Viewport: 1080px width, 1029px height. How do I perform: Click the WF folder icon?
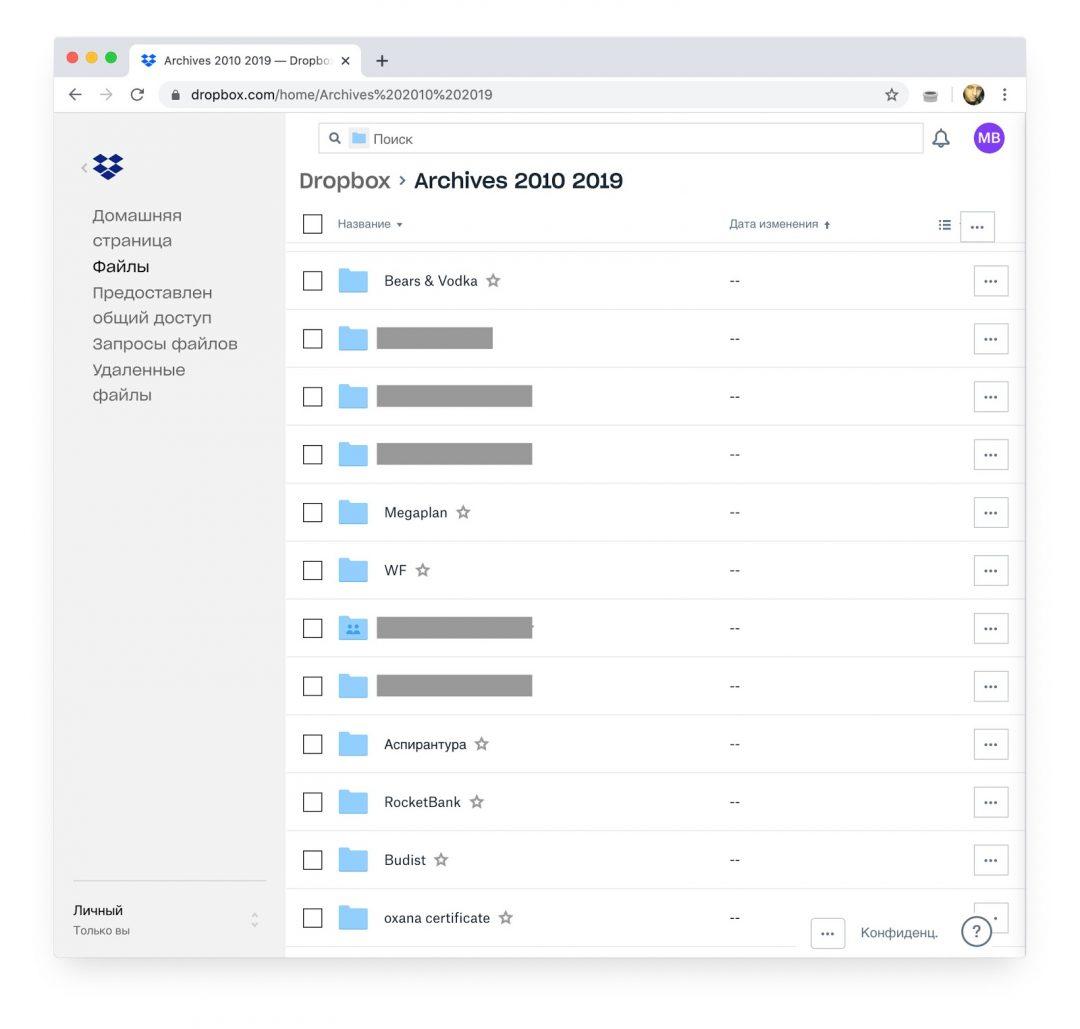click(x=353, y=570)
